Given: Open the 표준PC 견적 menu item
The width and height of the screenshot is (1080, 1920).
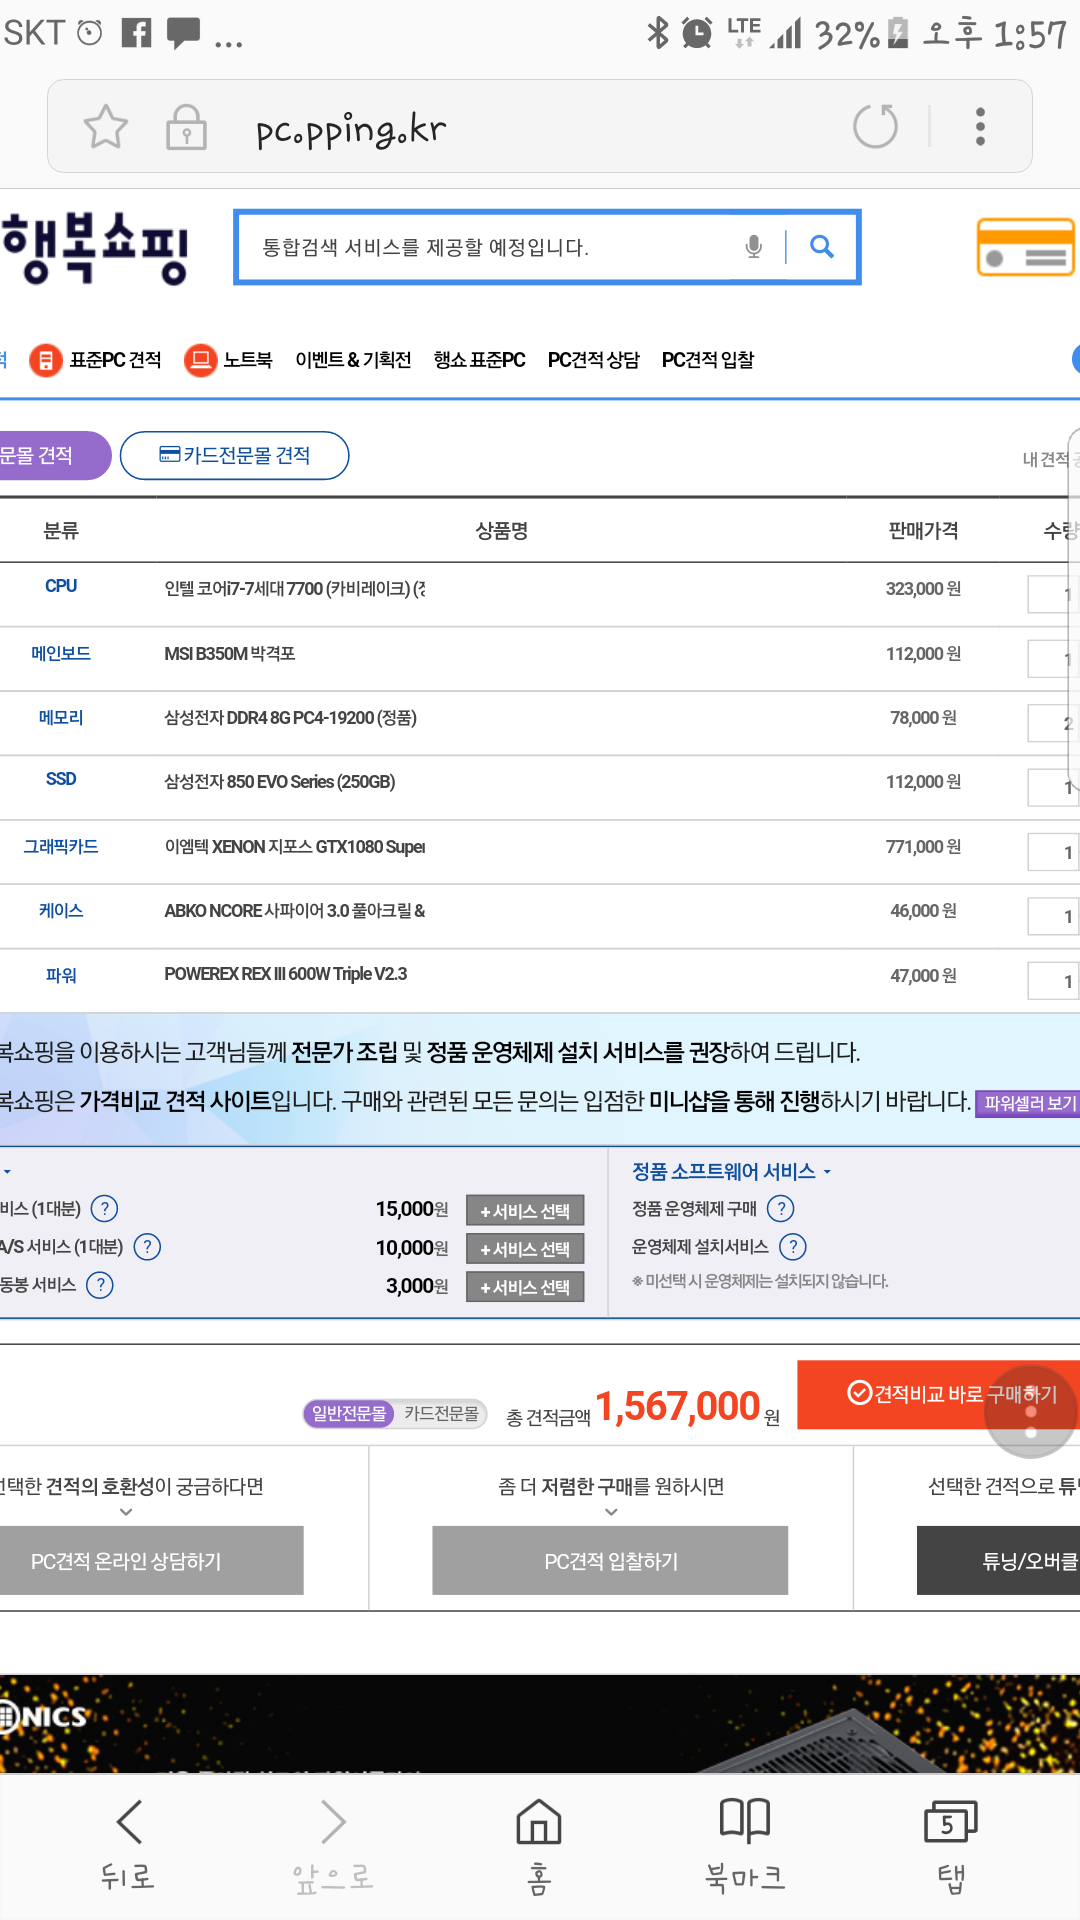Looking at the screenshot, I should (96, 360).
